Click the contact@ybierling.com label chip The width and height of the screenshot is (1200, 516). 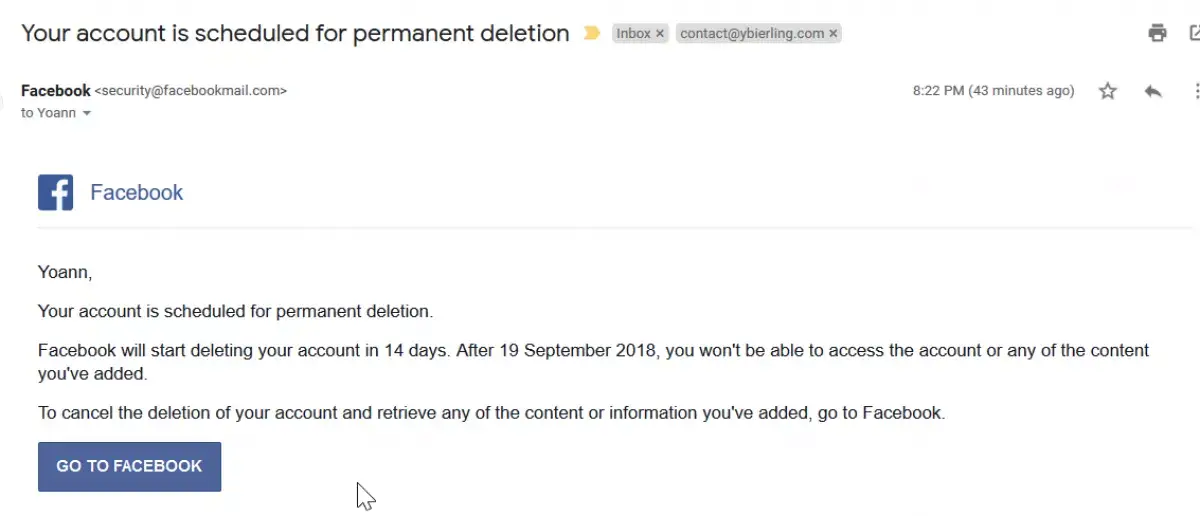[x=752, y=33]
